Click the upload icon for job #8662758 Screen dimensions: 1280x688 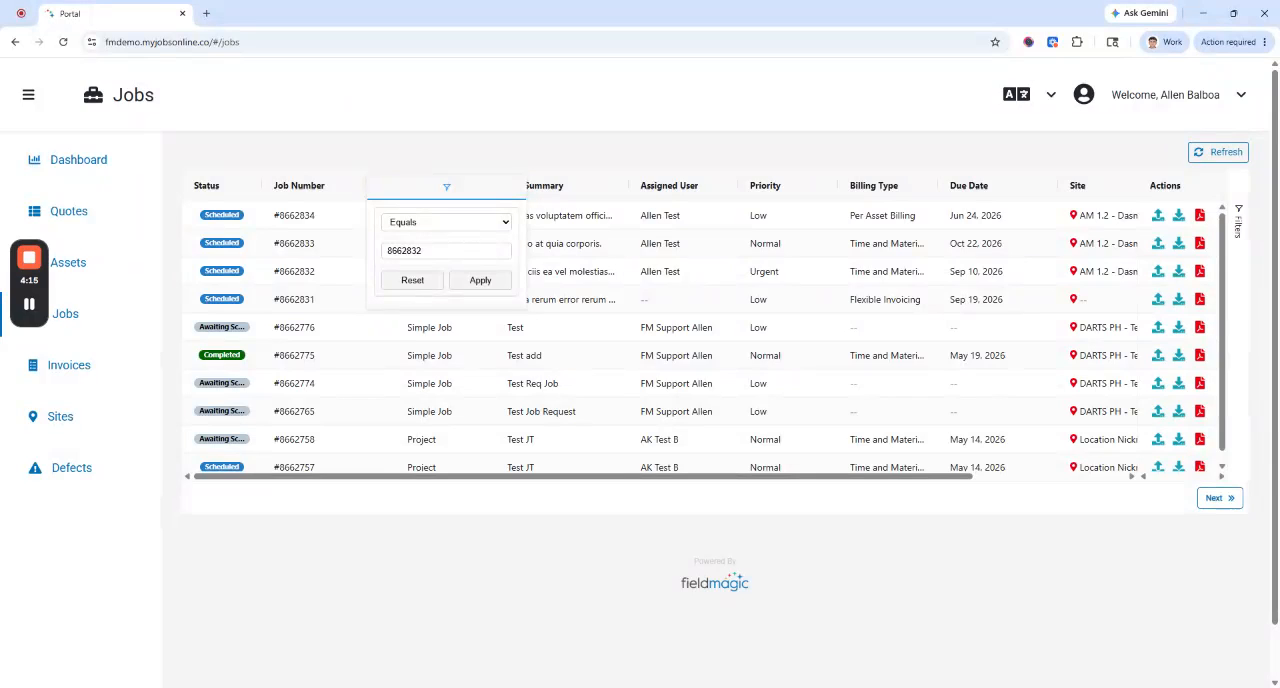point(1158,439)
